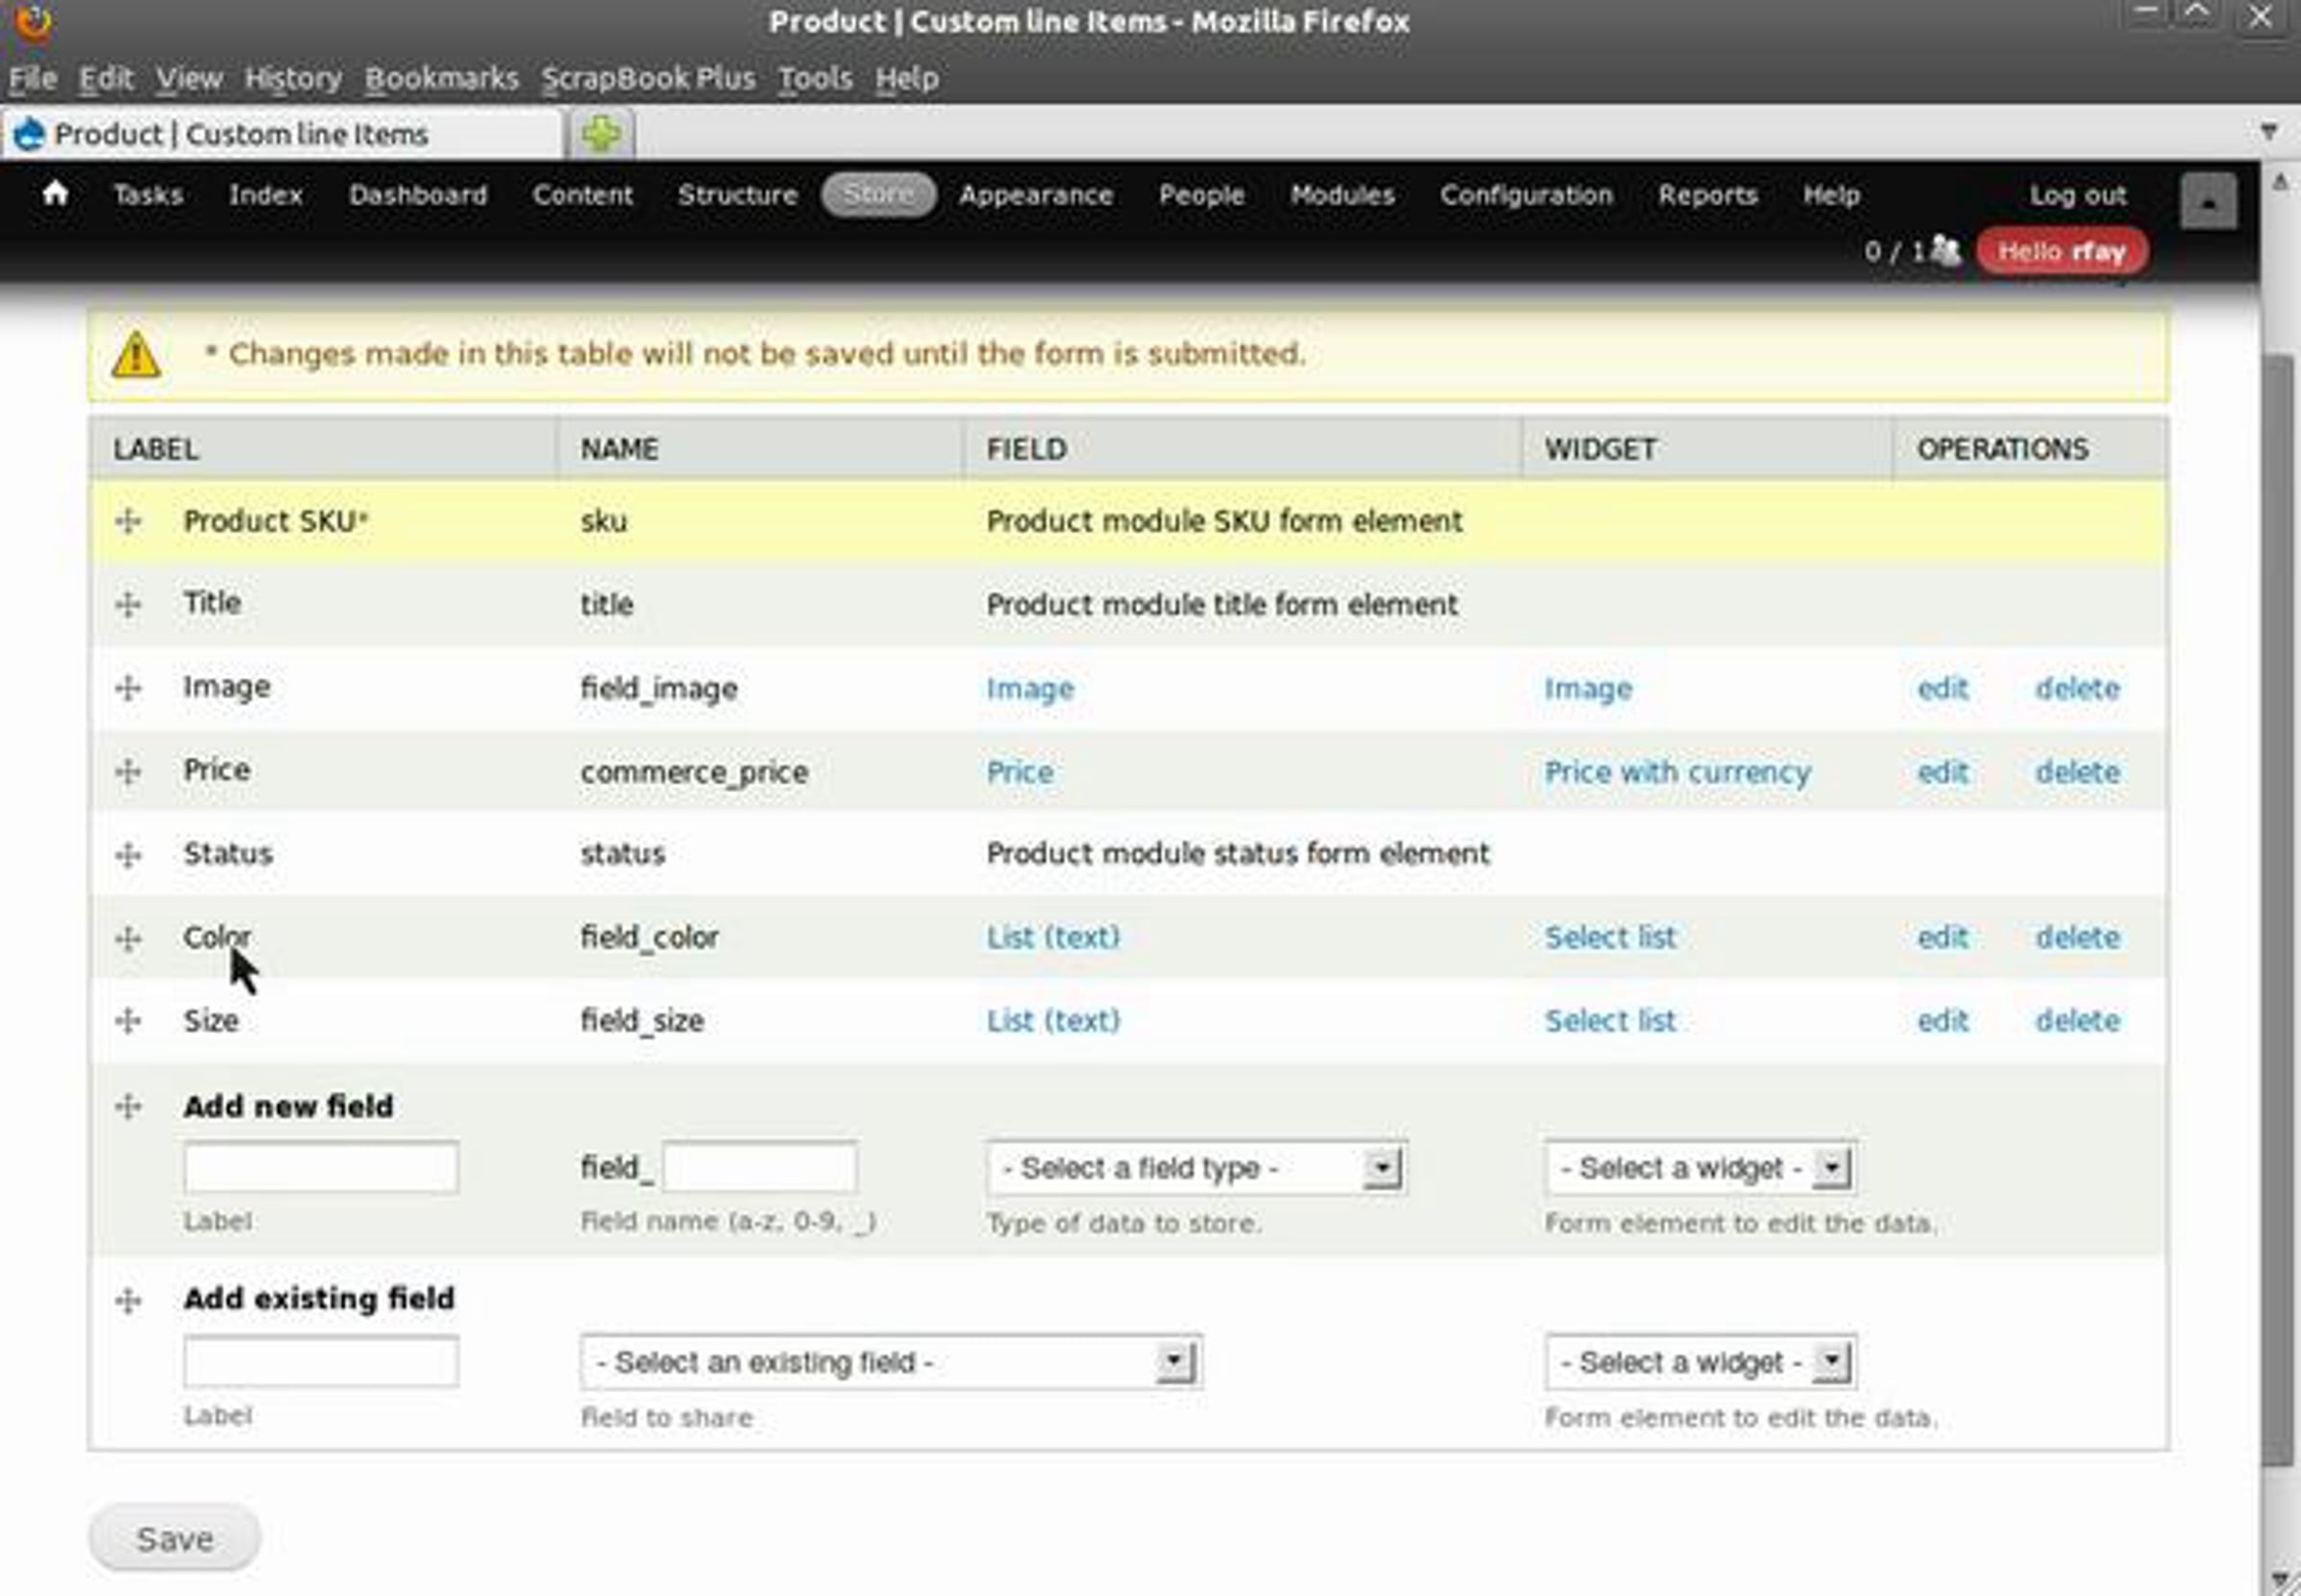Click edit for the Price field
The image size is (2301, 1596).
coord(1942,771)
